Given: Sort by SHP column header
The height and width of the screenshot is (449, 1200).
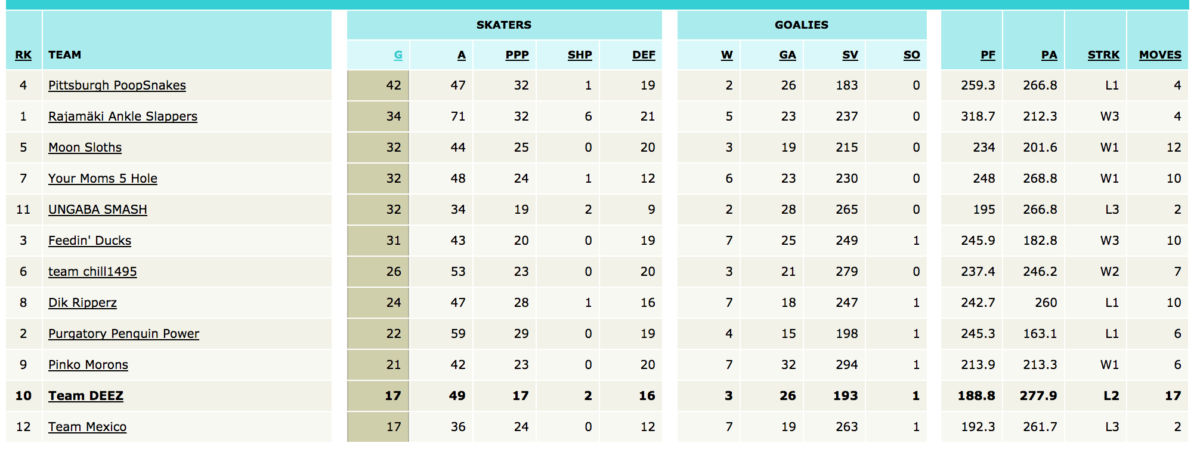Looking at the screenshot, I should coord(580,55).
